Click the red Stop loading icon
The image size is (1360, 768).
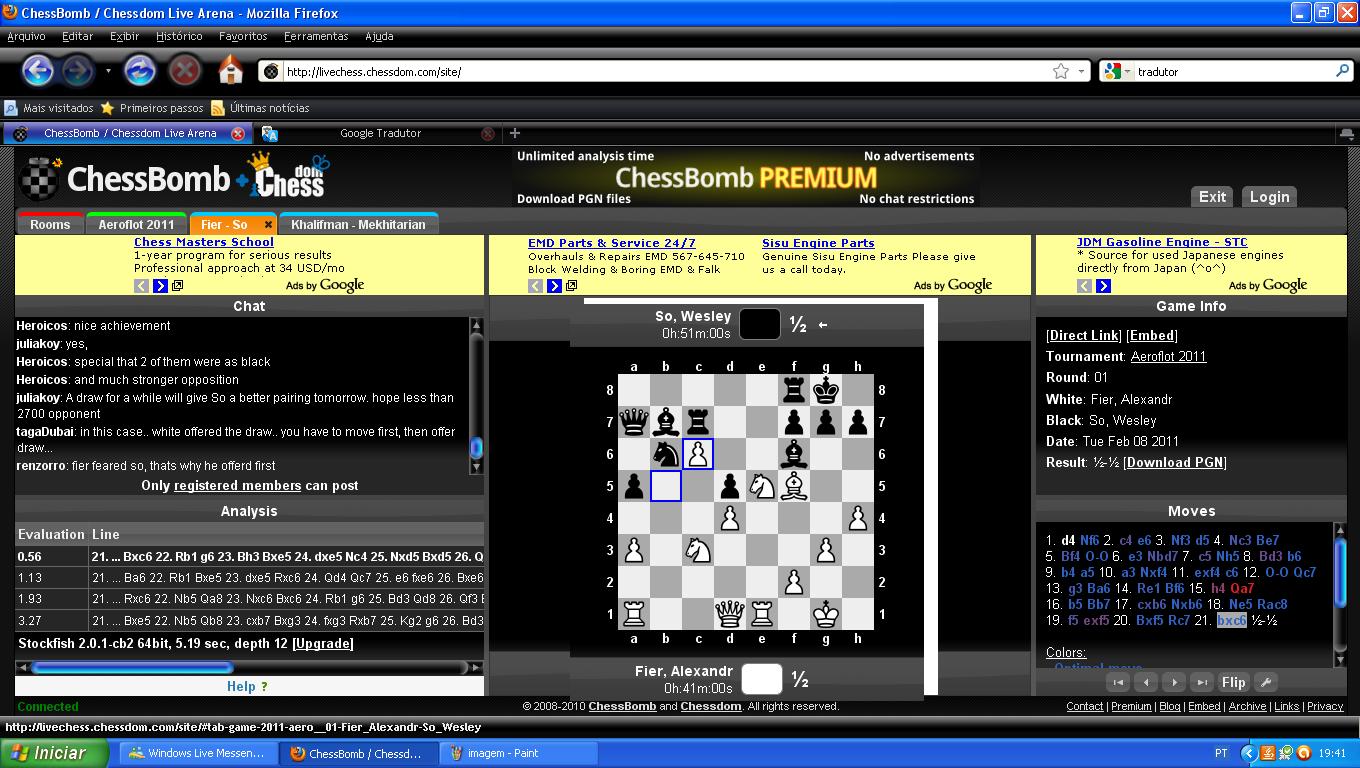(x=184, y=70)
